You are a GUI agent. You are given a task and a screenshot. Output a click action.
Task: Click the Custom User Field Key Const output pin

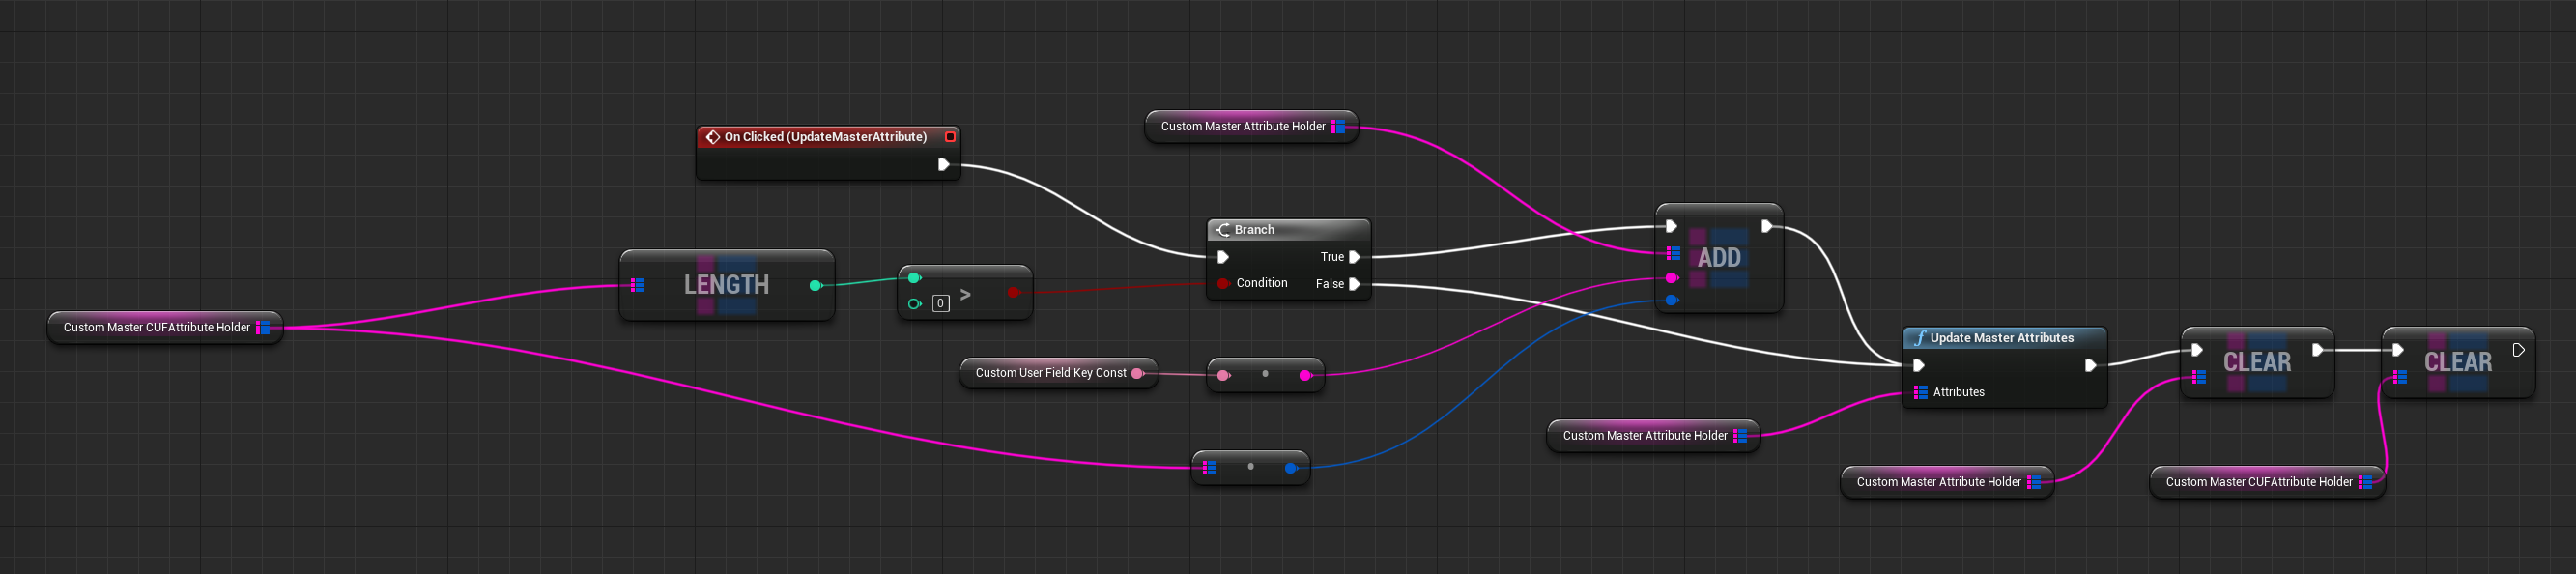[x=1137, y=373]
